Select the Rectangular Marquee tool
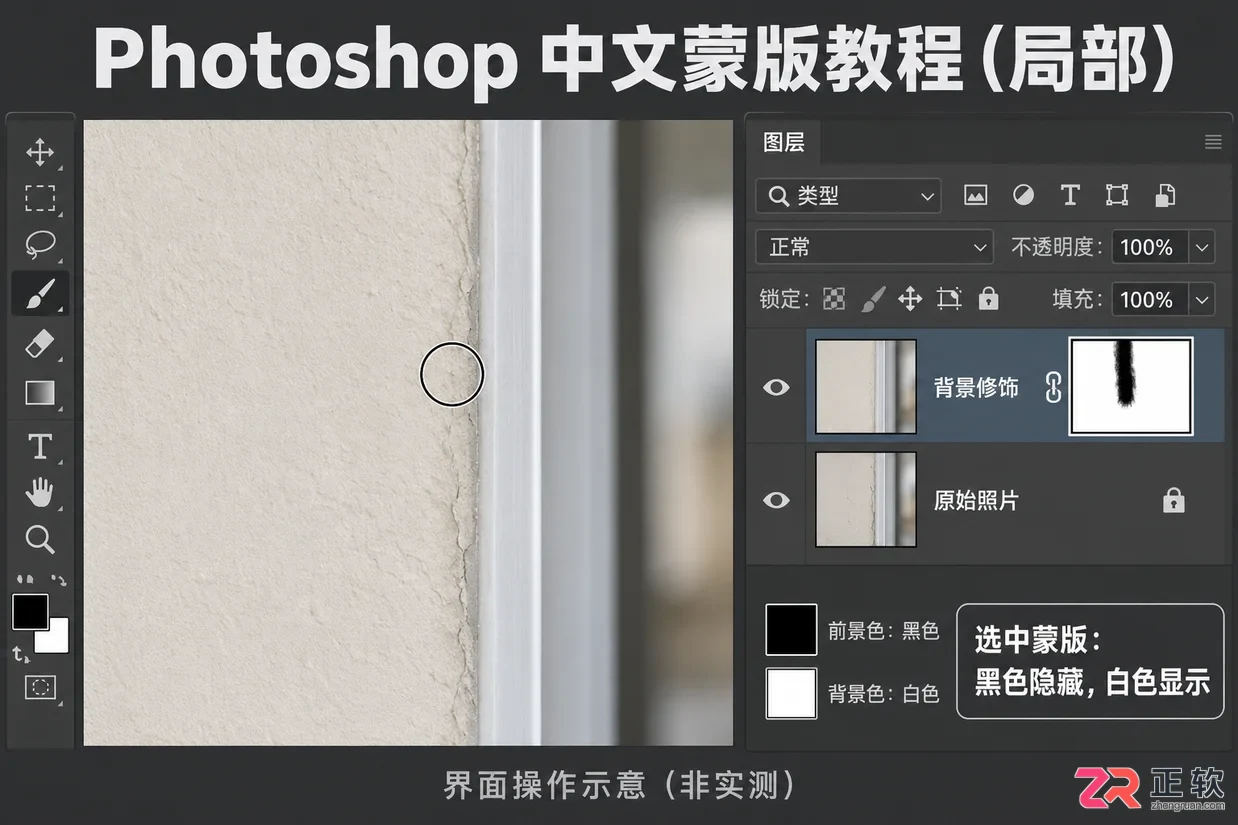This screenshot has width=1238, height=825. point(40,198)
